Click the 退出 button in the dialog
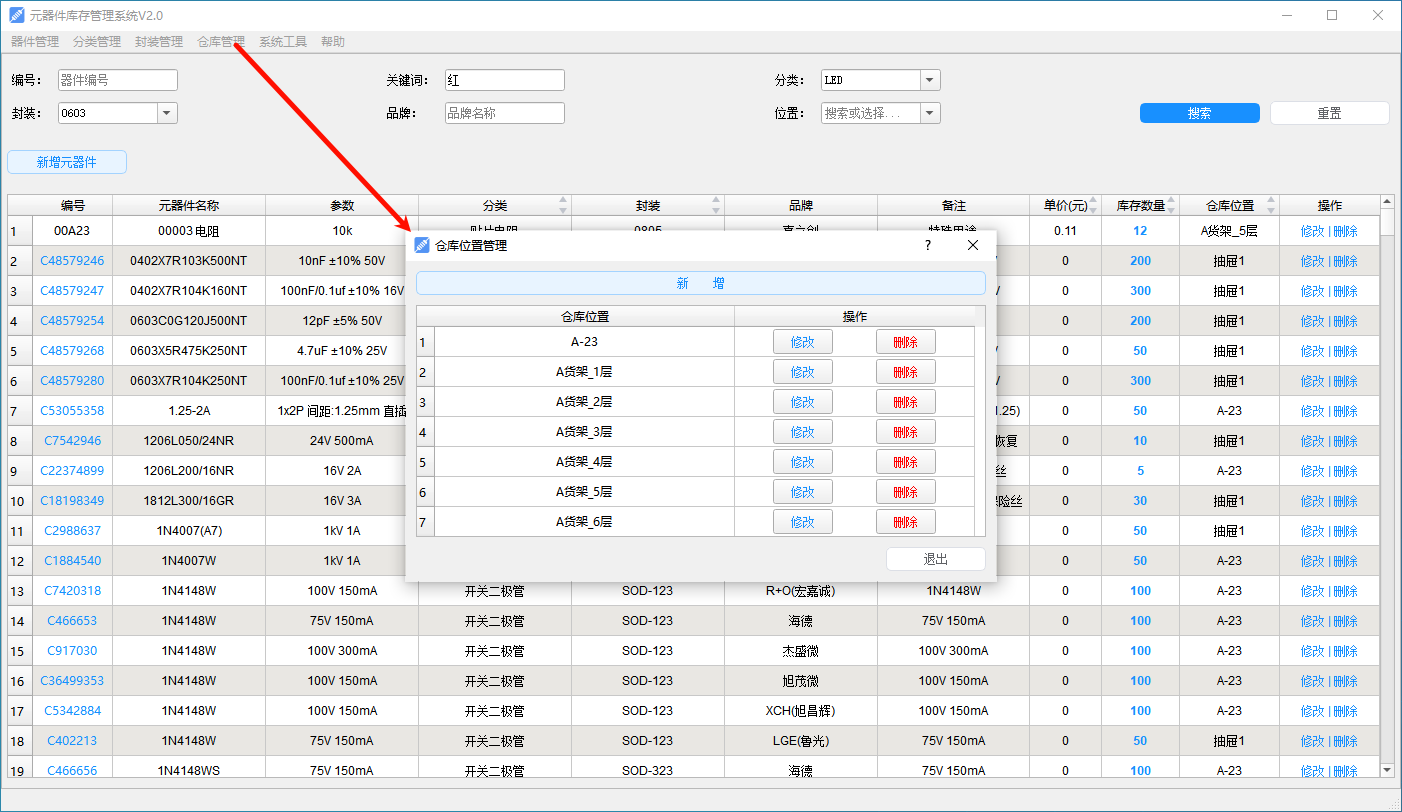Screen dimensions: 1402x812 (936, 559)
